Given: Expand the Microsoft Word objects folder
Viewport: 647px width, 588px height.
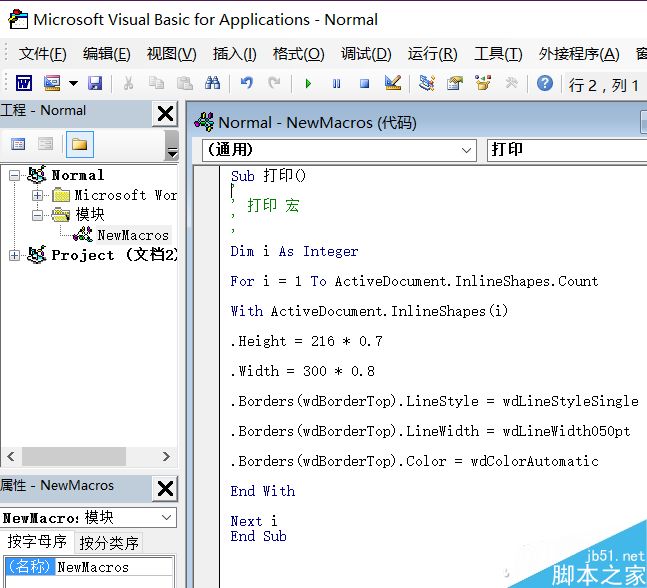Looking at the screenshot, I should [x=38, y=196].
